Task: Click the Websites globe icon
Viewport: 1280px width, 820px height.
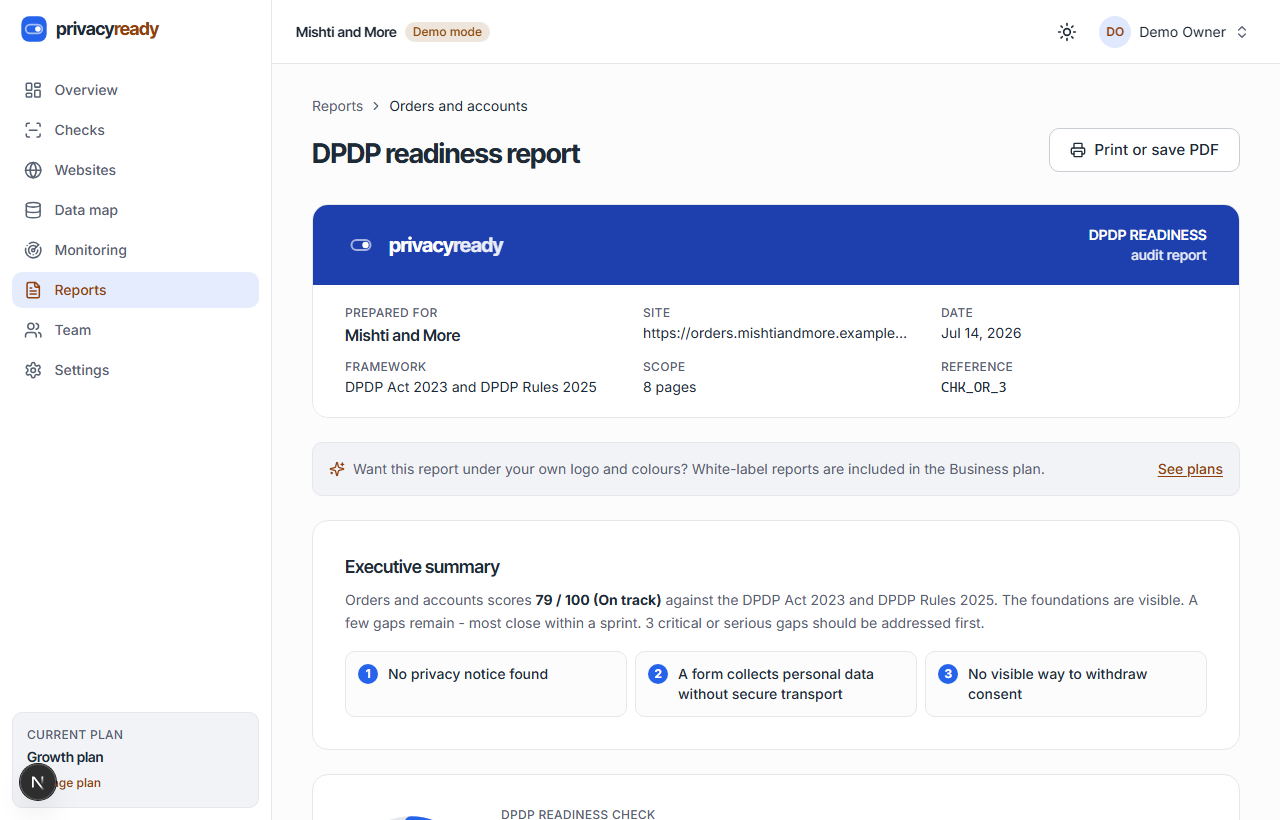Action: pos(33,170)
